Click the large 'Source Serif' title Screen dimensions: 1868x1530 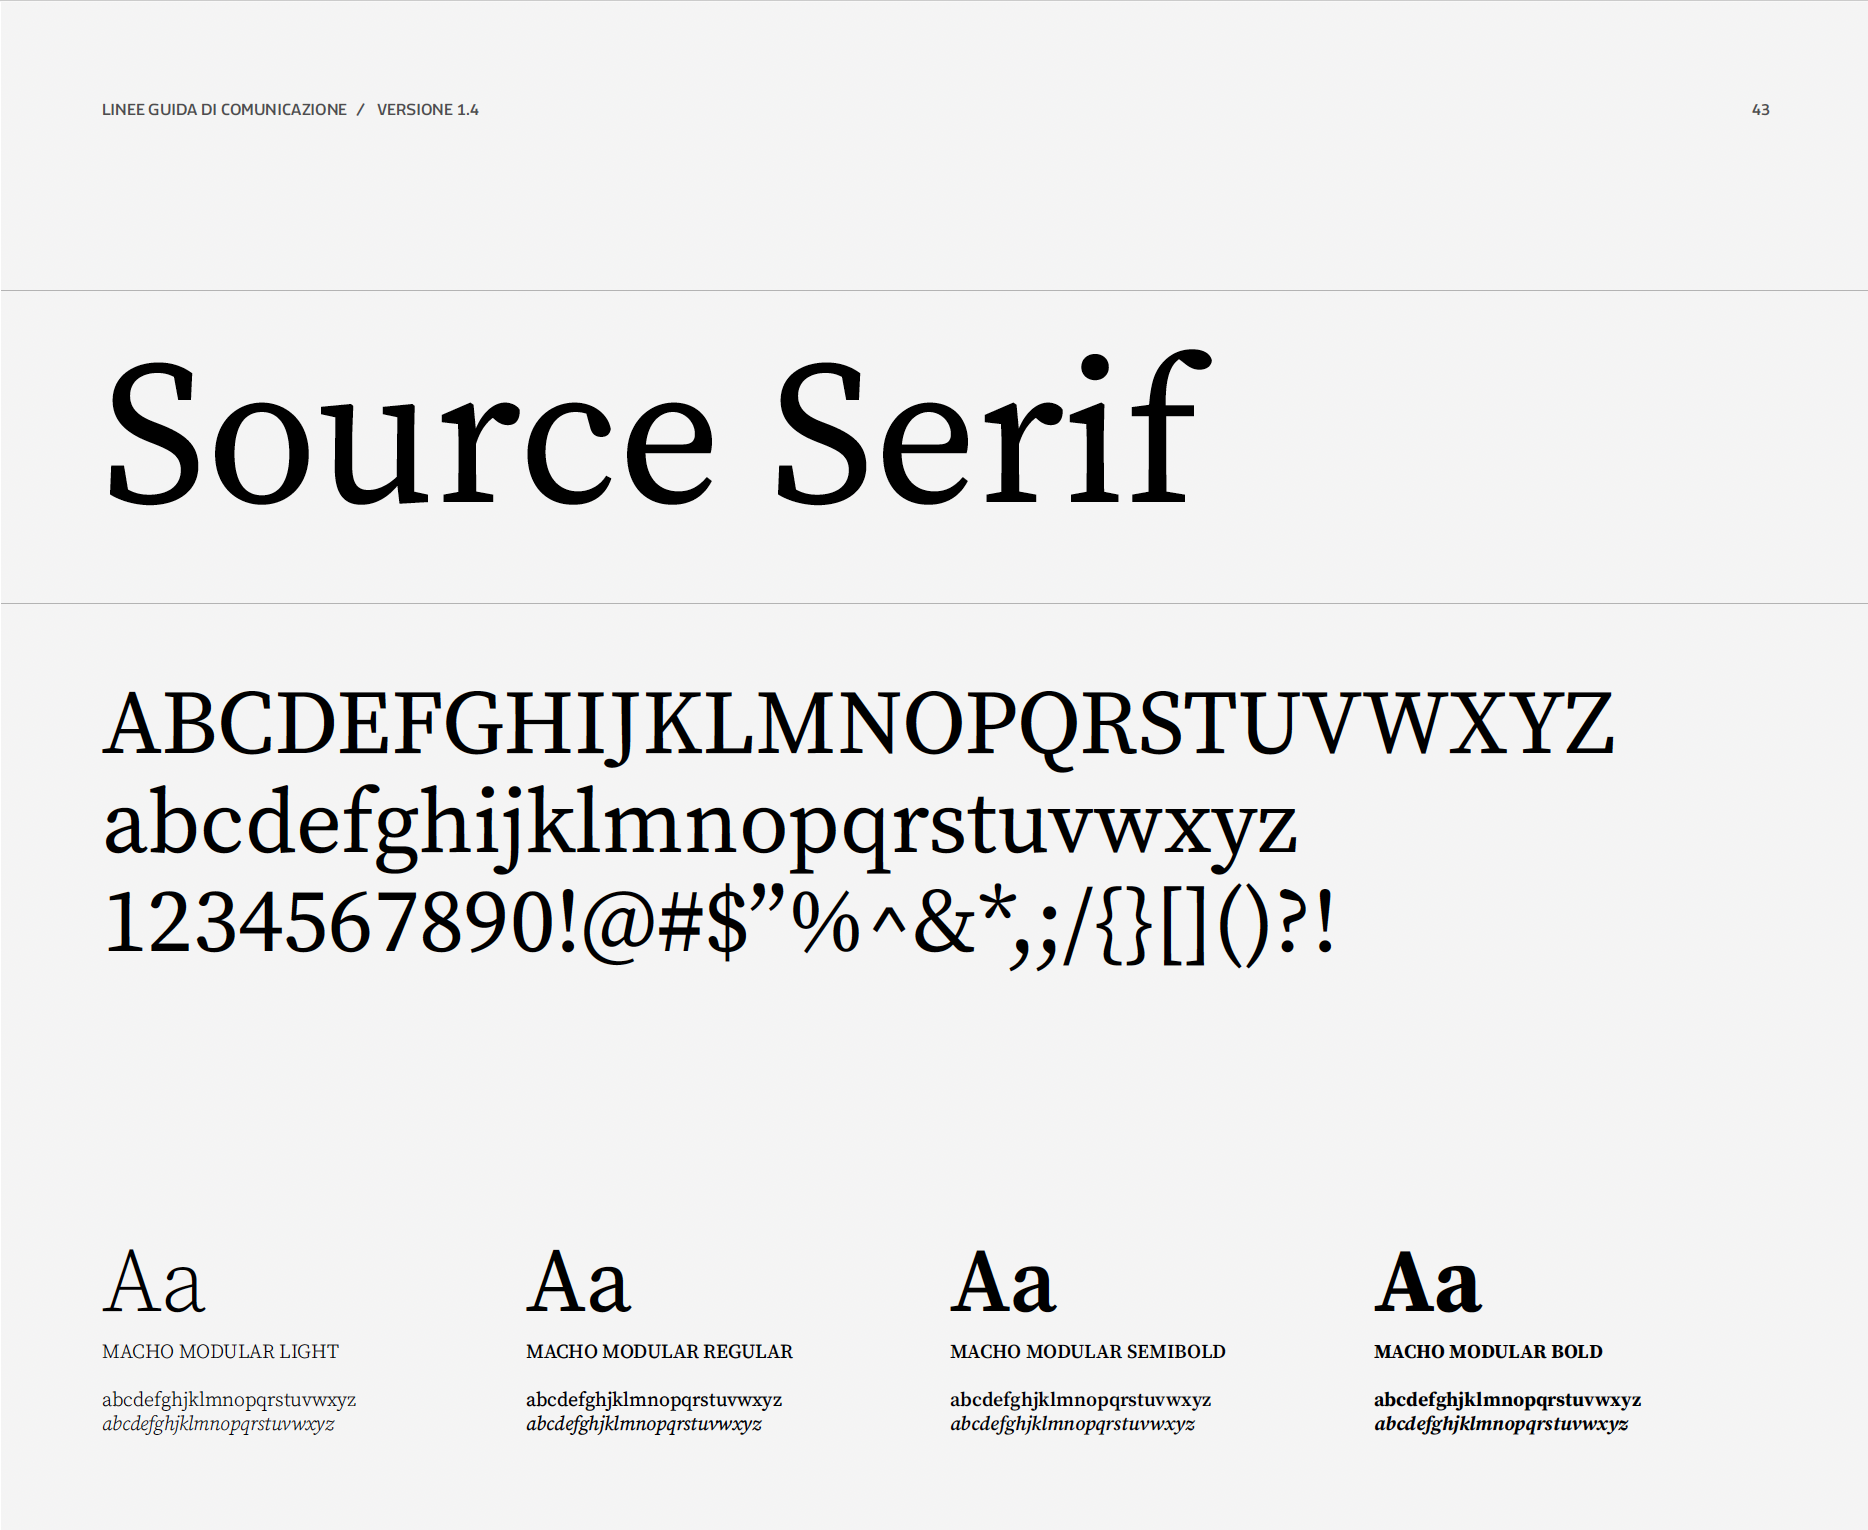(x=658, y=428)
